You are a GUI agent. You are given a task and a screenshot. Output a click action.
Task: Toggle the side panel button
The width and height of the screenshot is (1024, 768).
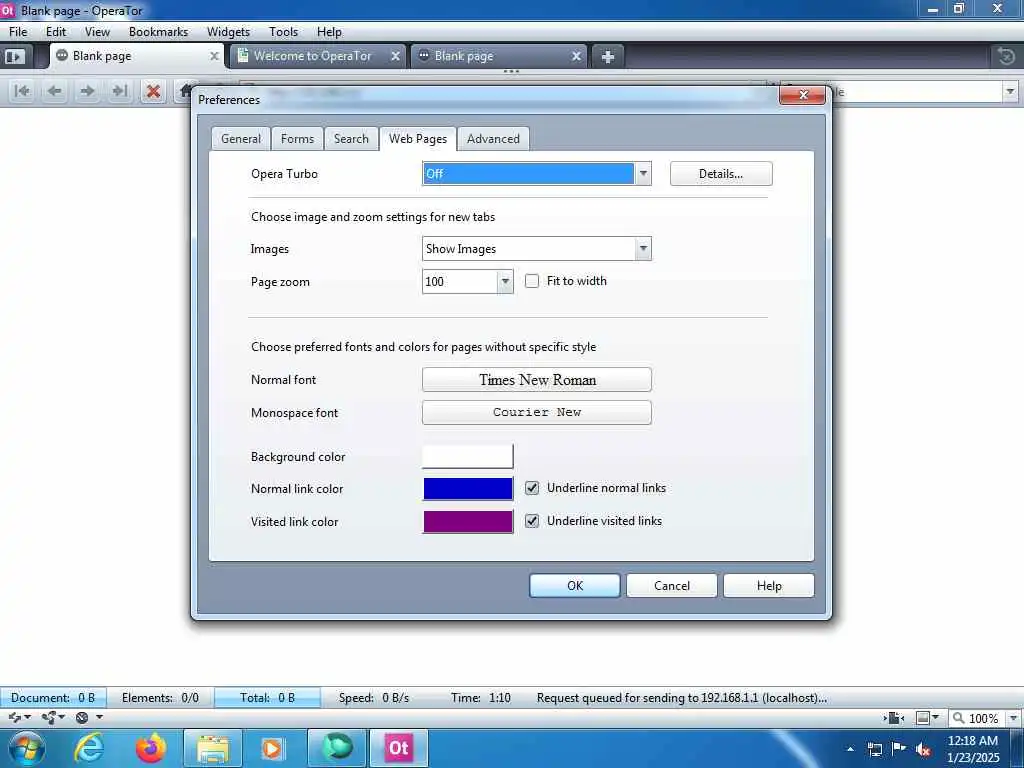pos(14,57)
